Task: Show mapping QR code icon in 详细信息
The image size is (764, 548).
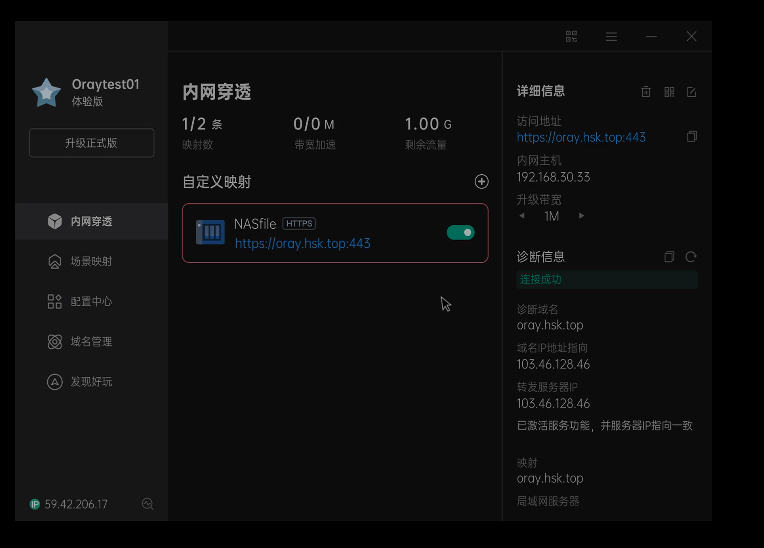Action: [x=669, y=92]
